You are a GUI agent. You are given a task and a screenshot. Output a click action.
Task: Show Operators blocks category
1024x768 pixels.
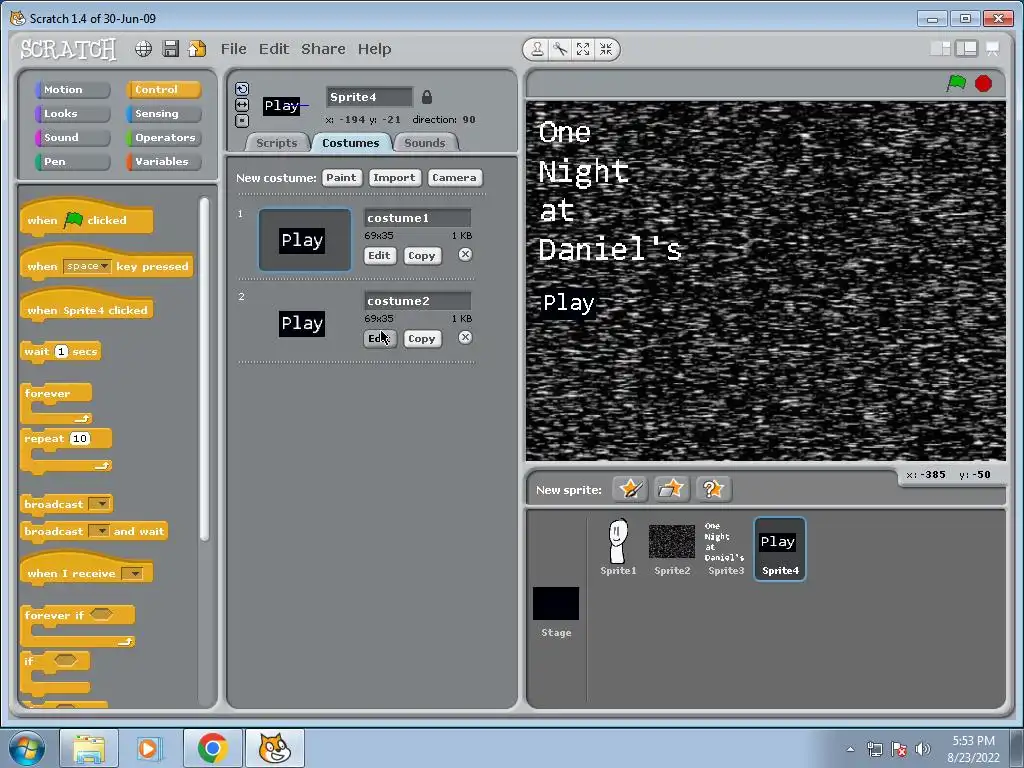[163, 138]
